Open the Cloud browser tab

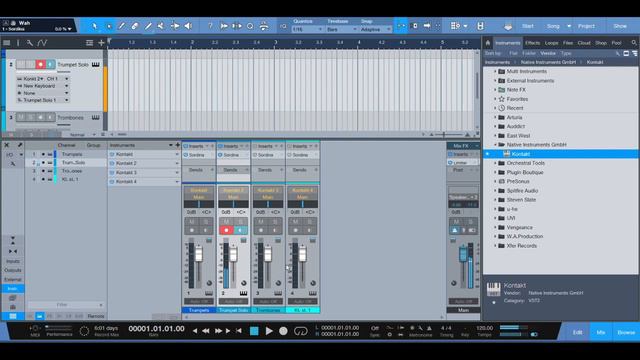tap(584, 43)
